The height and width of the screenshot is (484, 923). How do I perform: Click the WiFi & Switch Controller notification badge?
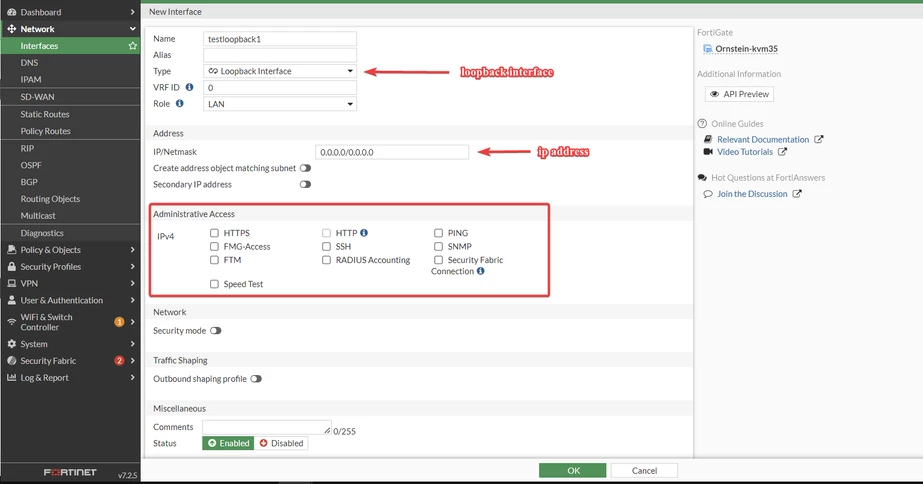[119, 321]
